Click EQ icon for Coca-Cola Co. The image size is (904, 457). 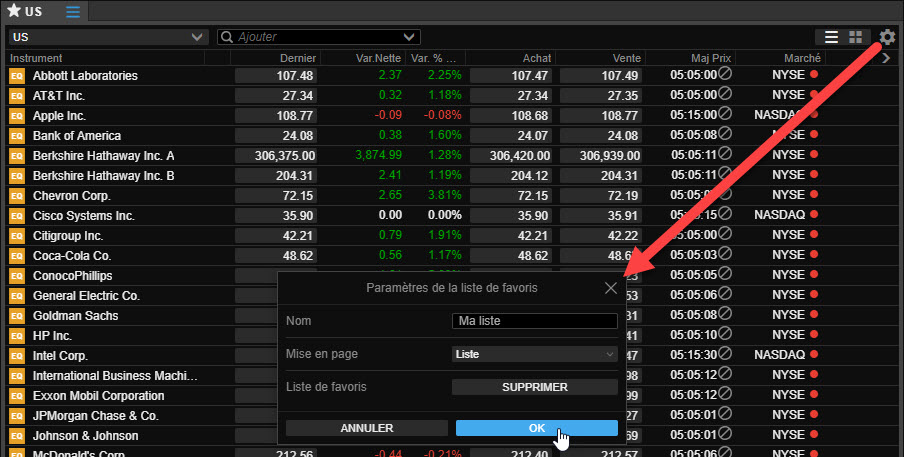(17, 256)
